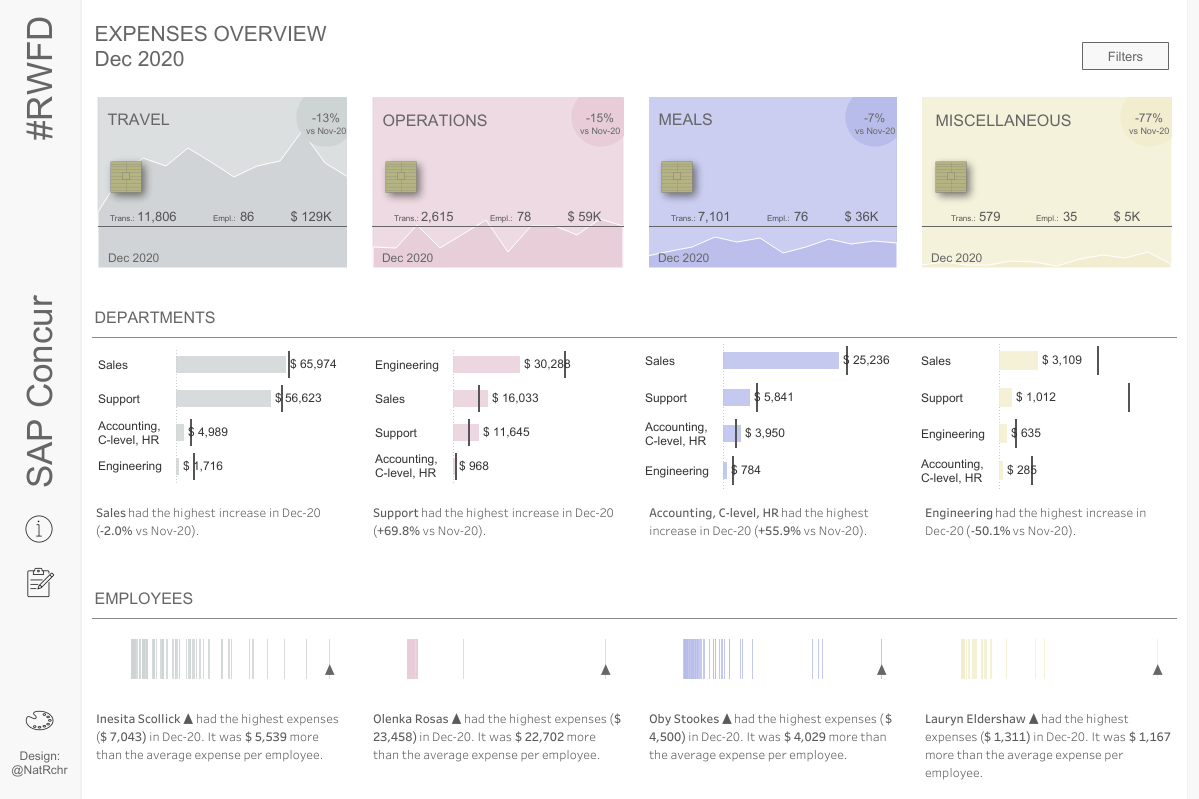Click the info icon in left sidebar

(39, 528)
